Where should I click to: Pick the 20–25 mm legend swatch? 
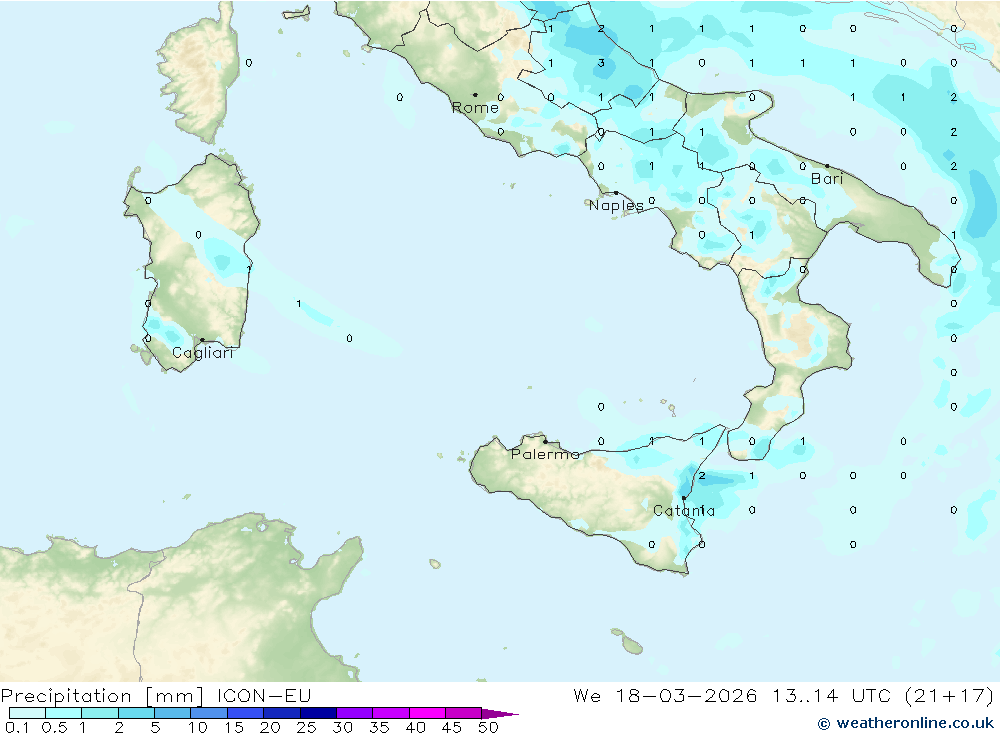(x=282, y=713)
